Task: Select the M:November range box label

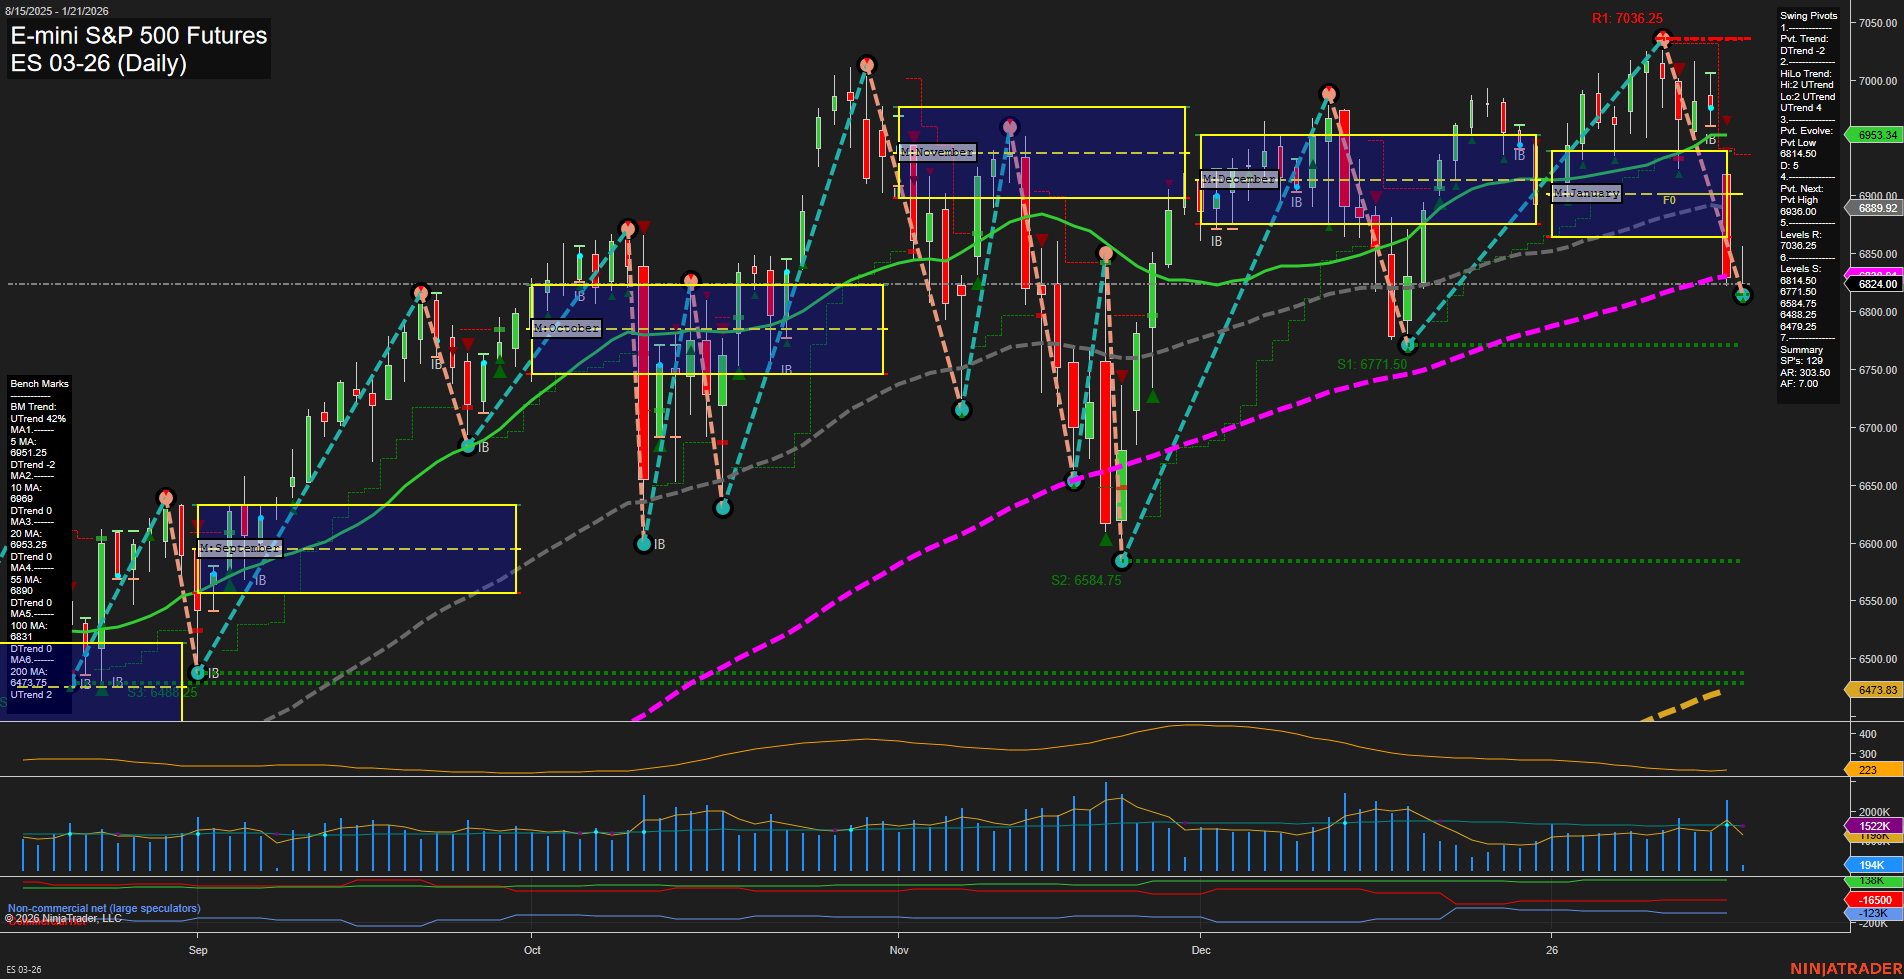Action: (936, 152)
